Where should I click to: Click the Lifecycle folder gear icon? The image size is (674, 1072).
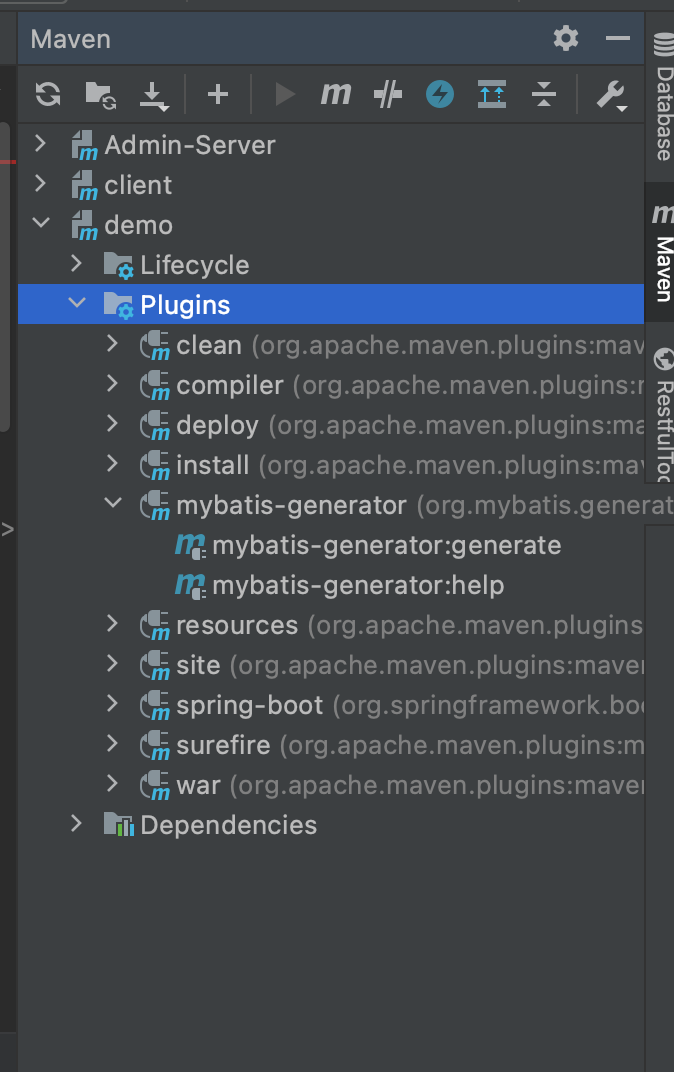(118, 266)
